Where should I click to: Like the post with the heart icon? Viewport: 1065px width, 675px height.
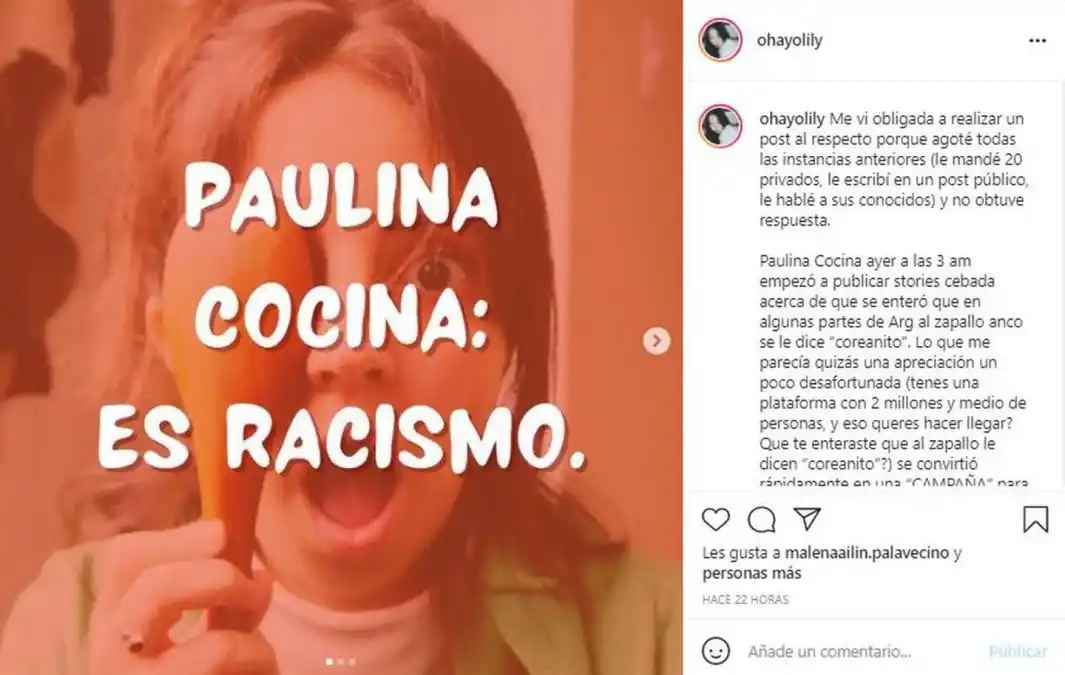pyautogui.click(x=715, y=520)
